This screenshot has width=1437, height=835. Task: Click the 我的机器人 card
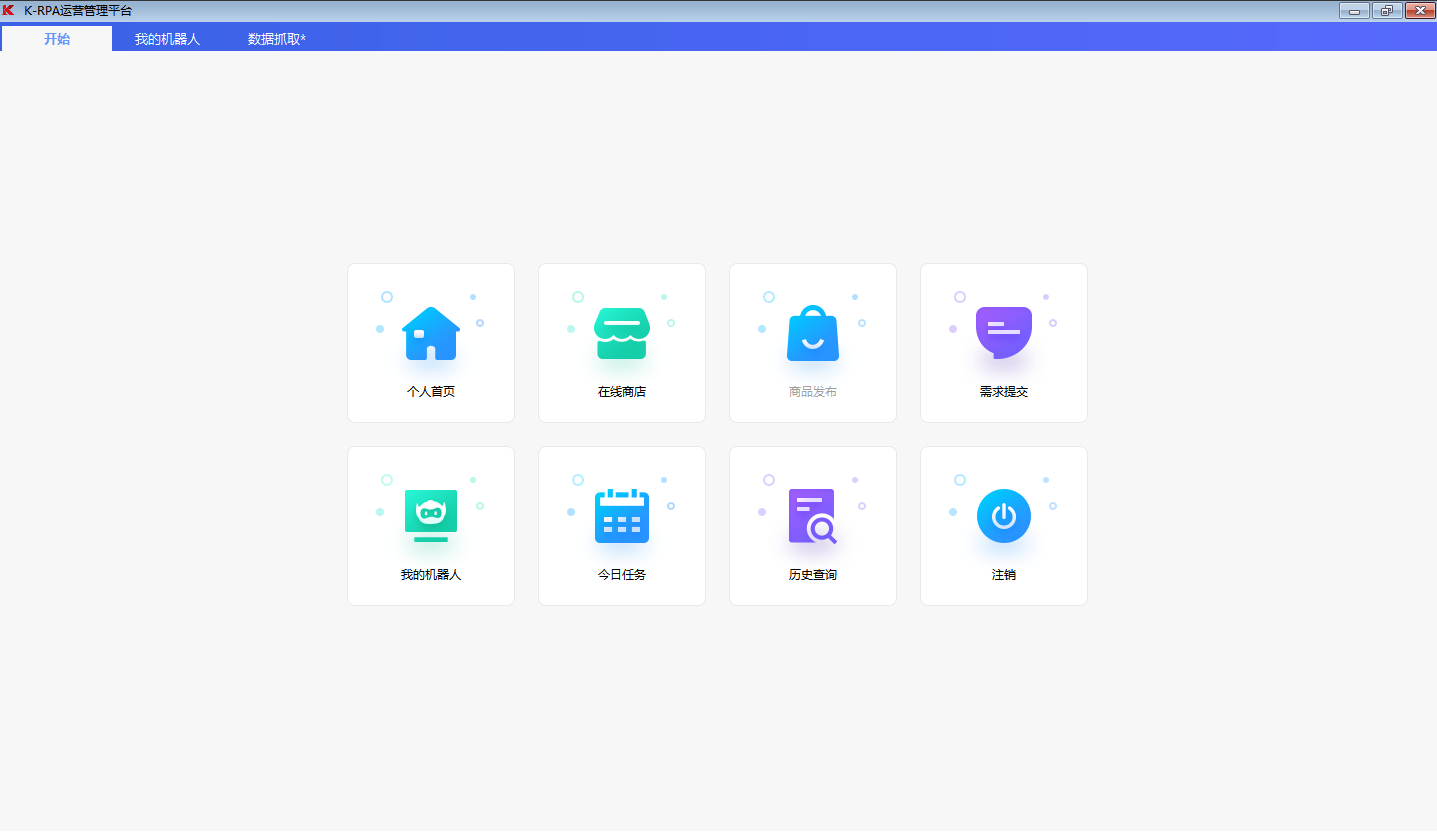click(x=430, y=525)
